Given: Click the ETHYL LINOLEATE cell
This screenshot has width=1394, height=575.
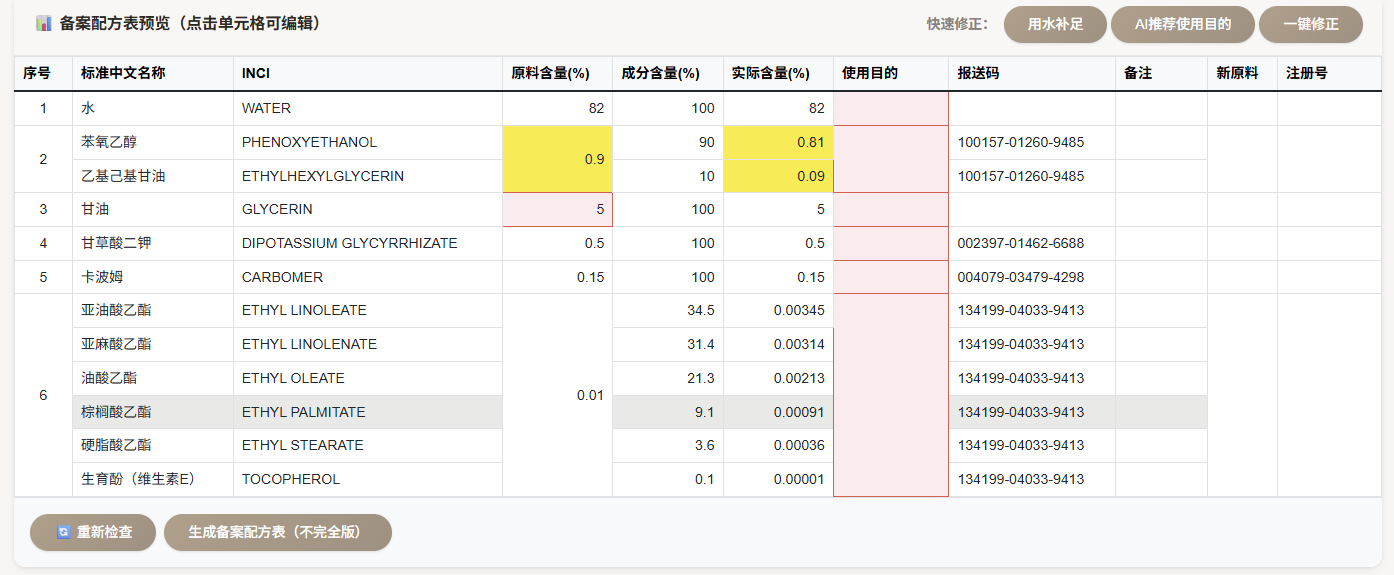Looking at the screenshot, I should pos(368,311).
